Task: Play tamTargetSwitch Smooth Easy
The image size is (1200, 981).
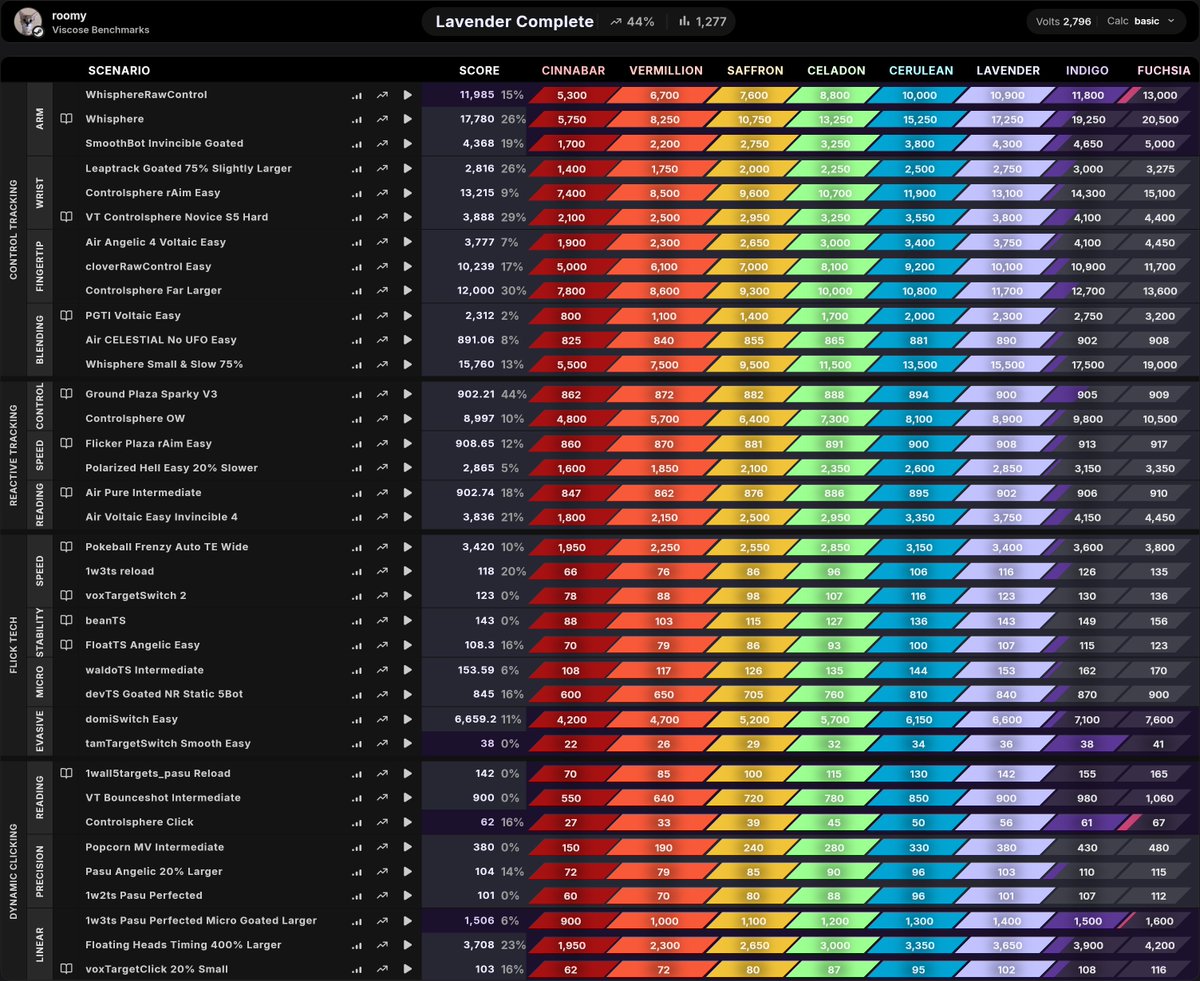Action: (407, 744)
